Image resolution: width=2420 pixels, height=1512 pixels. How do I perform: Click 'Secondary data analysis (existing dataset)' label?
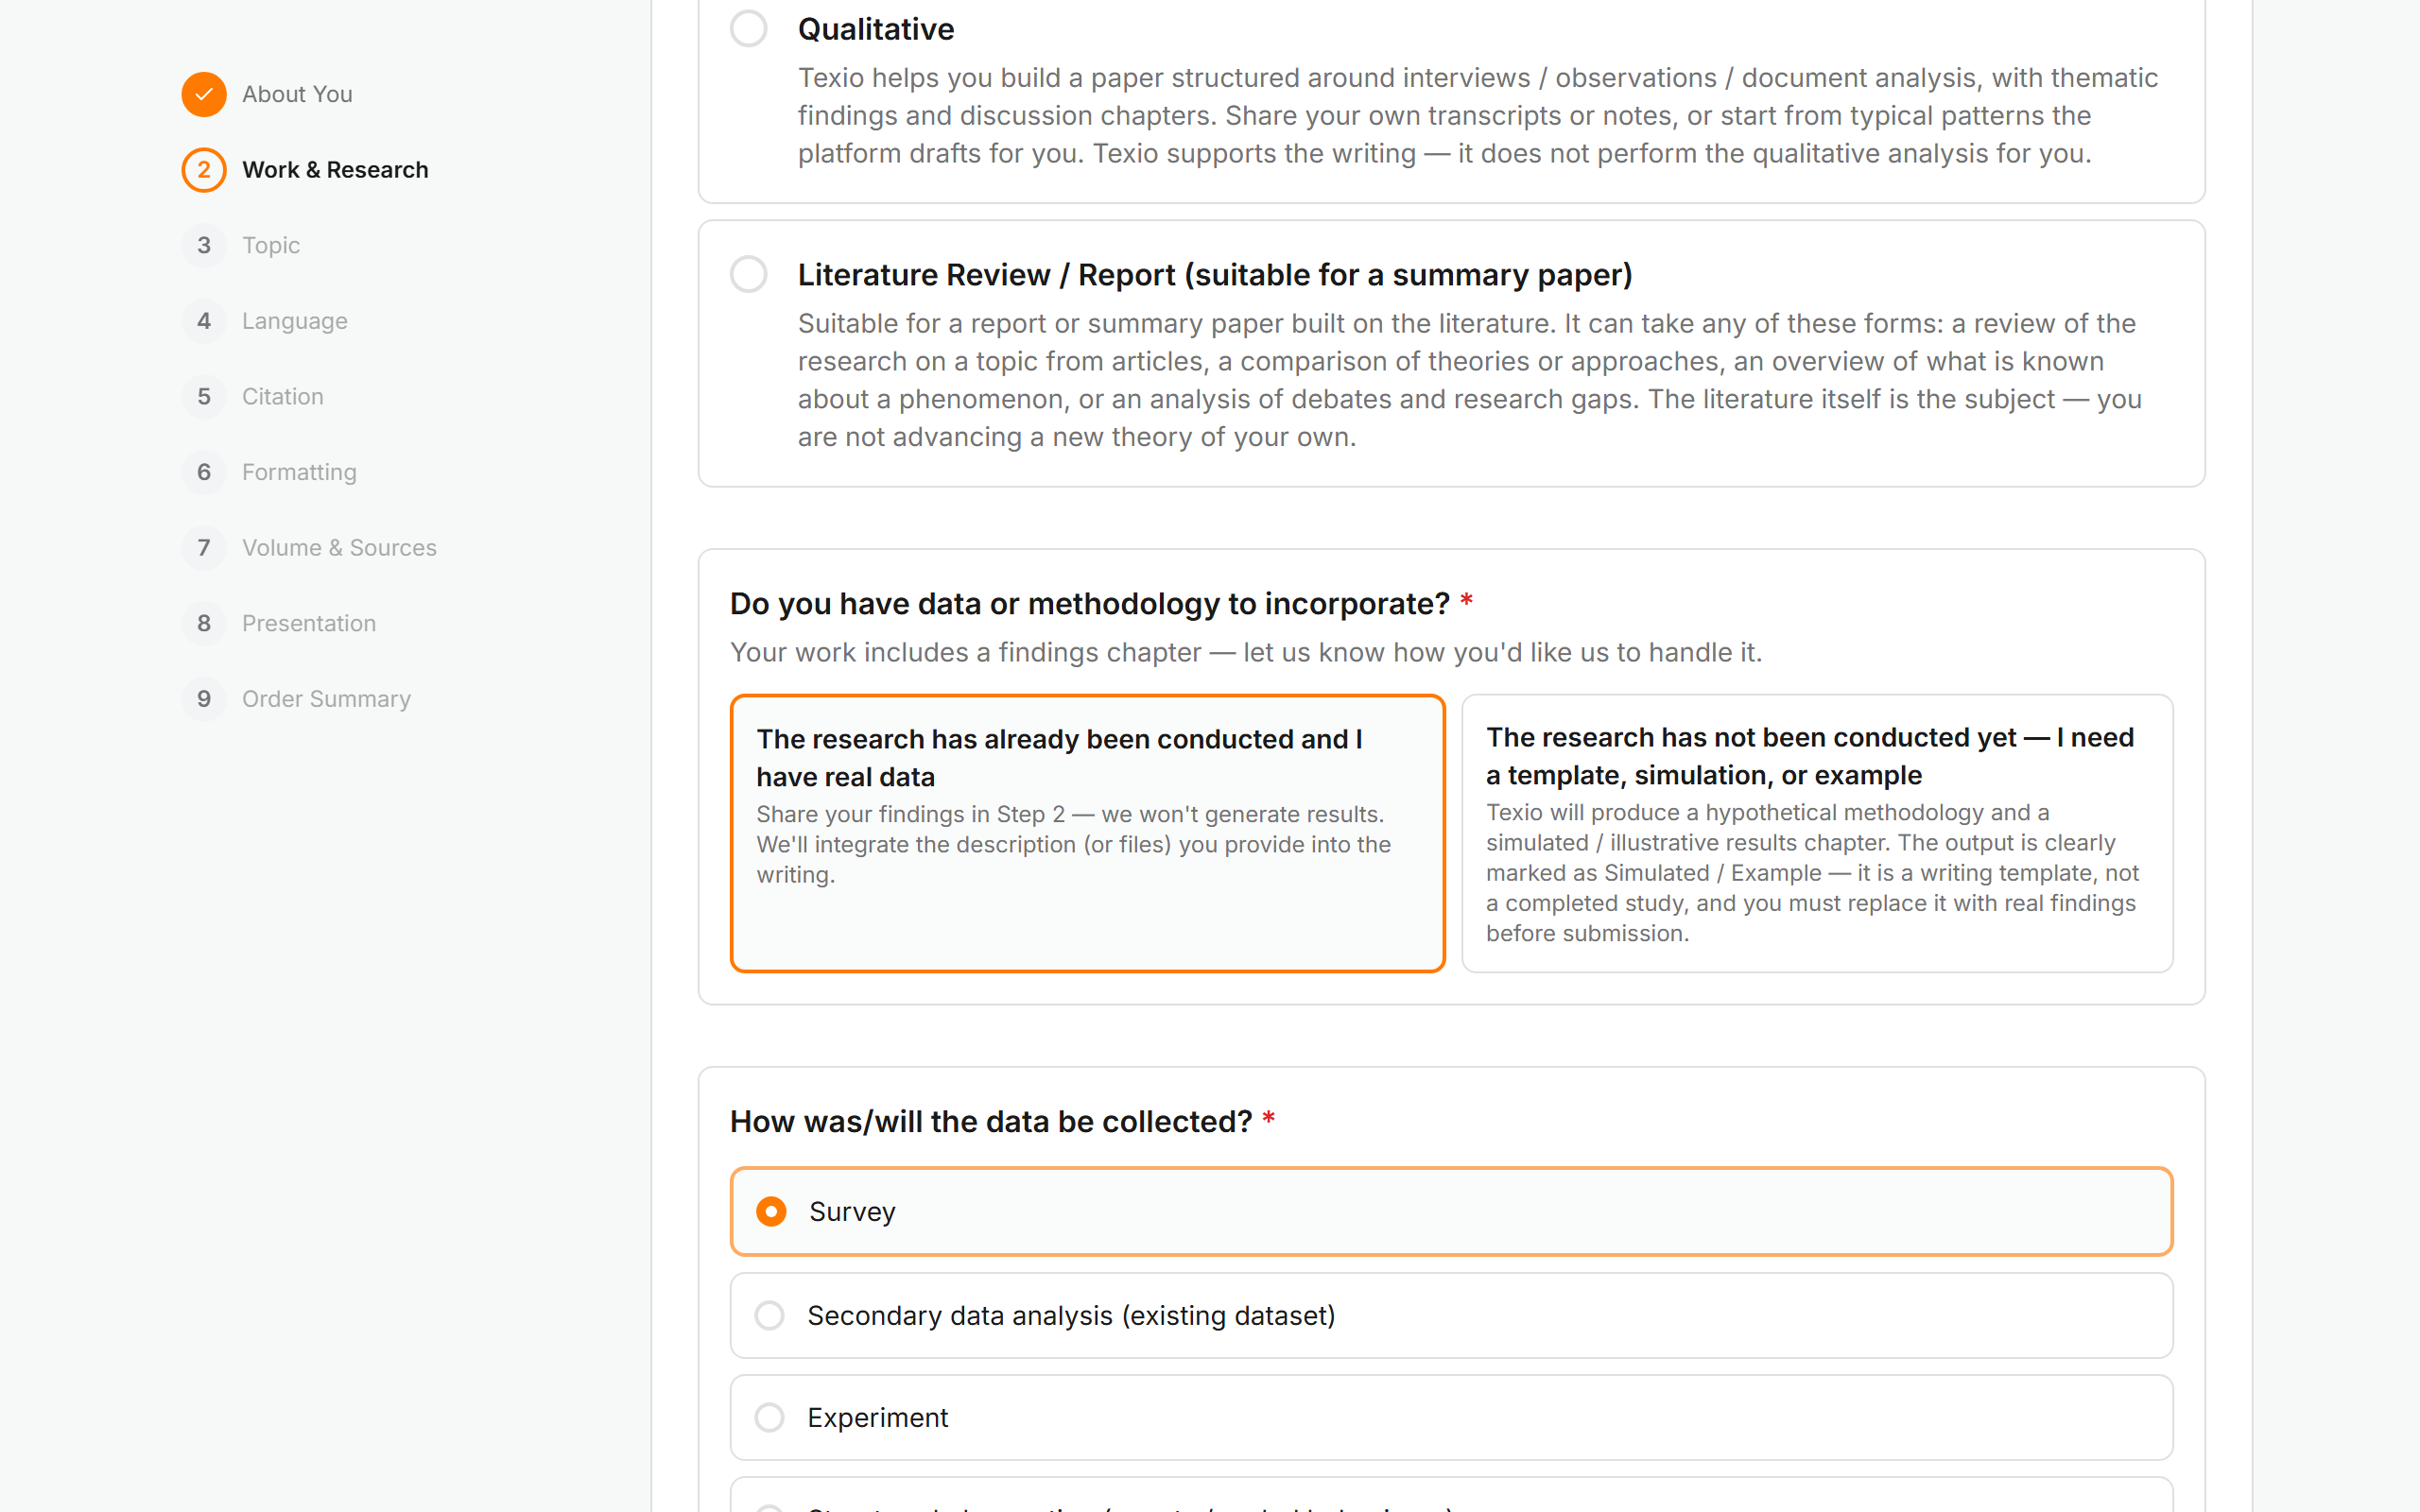pos(1071,1315)
